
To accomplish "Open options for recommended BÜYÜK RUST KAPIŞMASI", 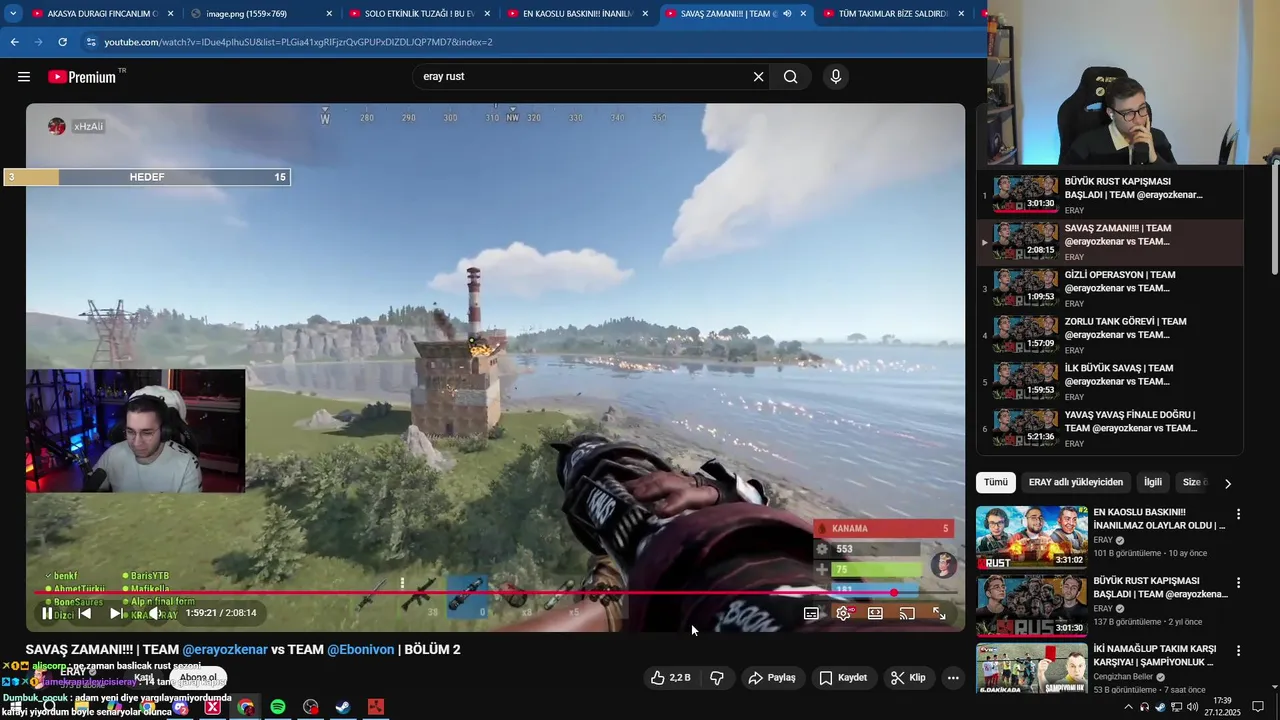I will coord(1238,582).
